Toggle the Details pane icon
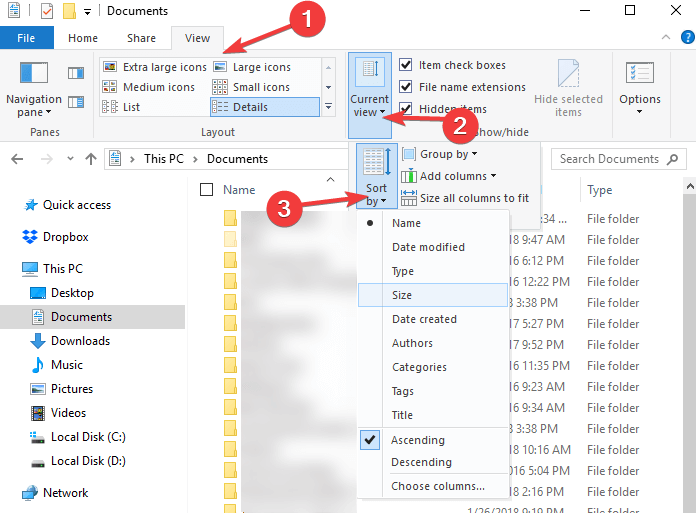Viewport: 696px width, 513px height. 76,103
